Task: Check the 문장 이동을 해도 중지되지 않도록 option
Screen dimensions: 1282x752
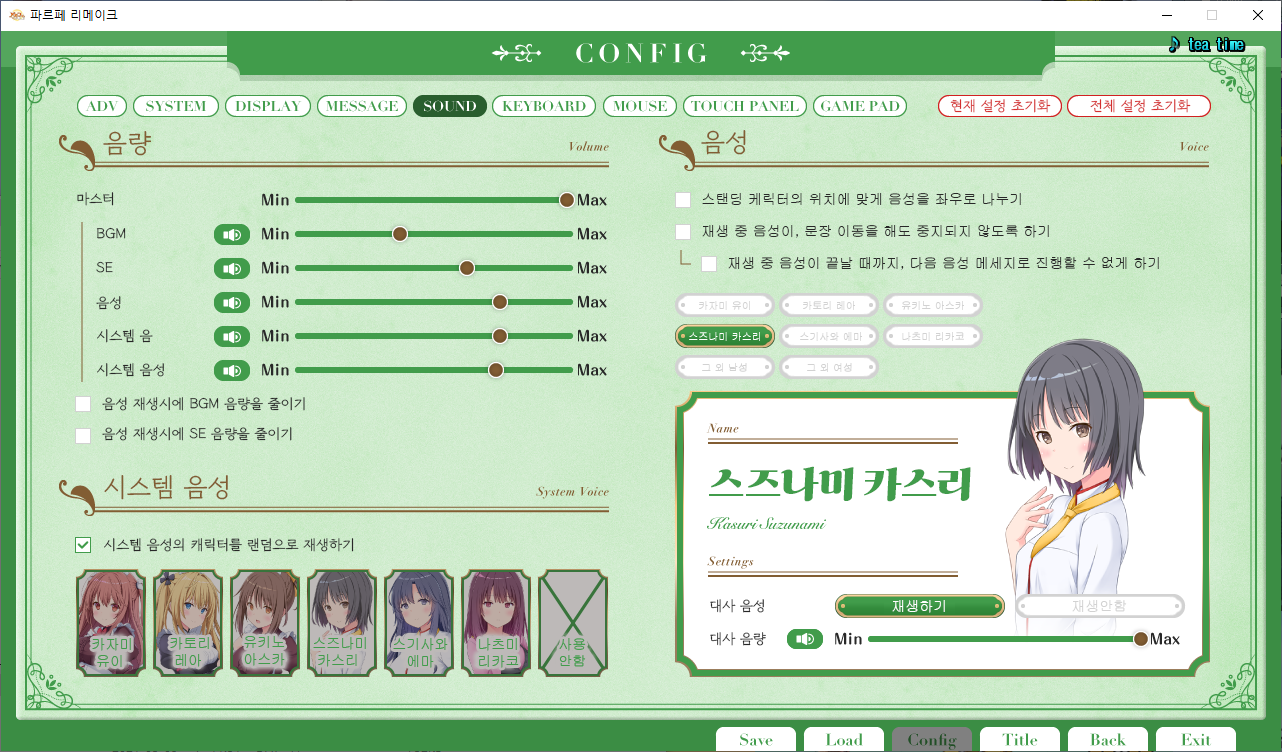Action: pyautogui.click(x=683, y=232)
